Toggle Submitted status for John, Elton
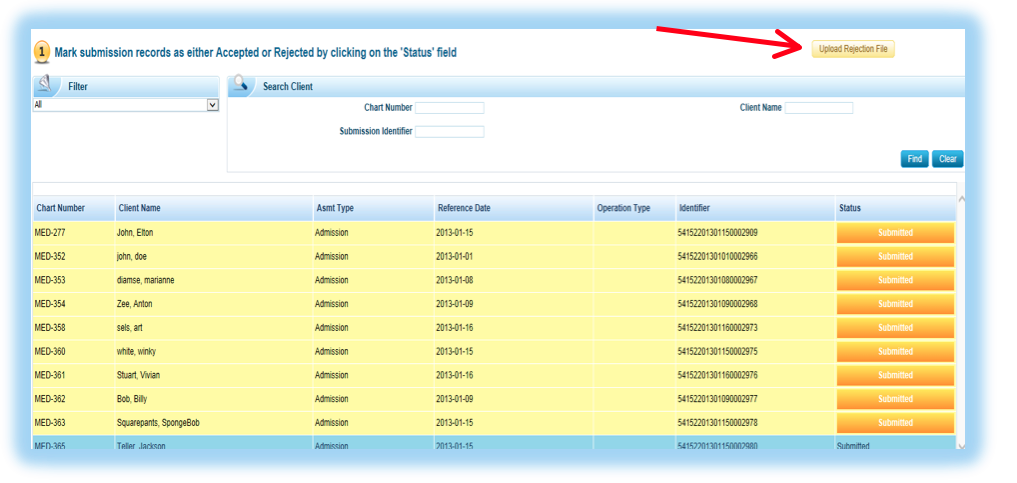Image resolution: width=1017 pixels, height=483 pixels. 895,232
